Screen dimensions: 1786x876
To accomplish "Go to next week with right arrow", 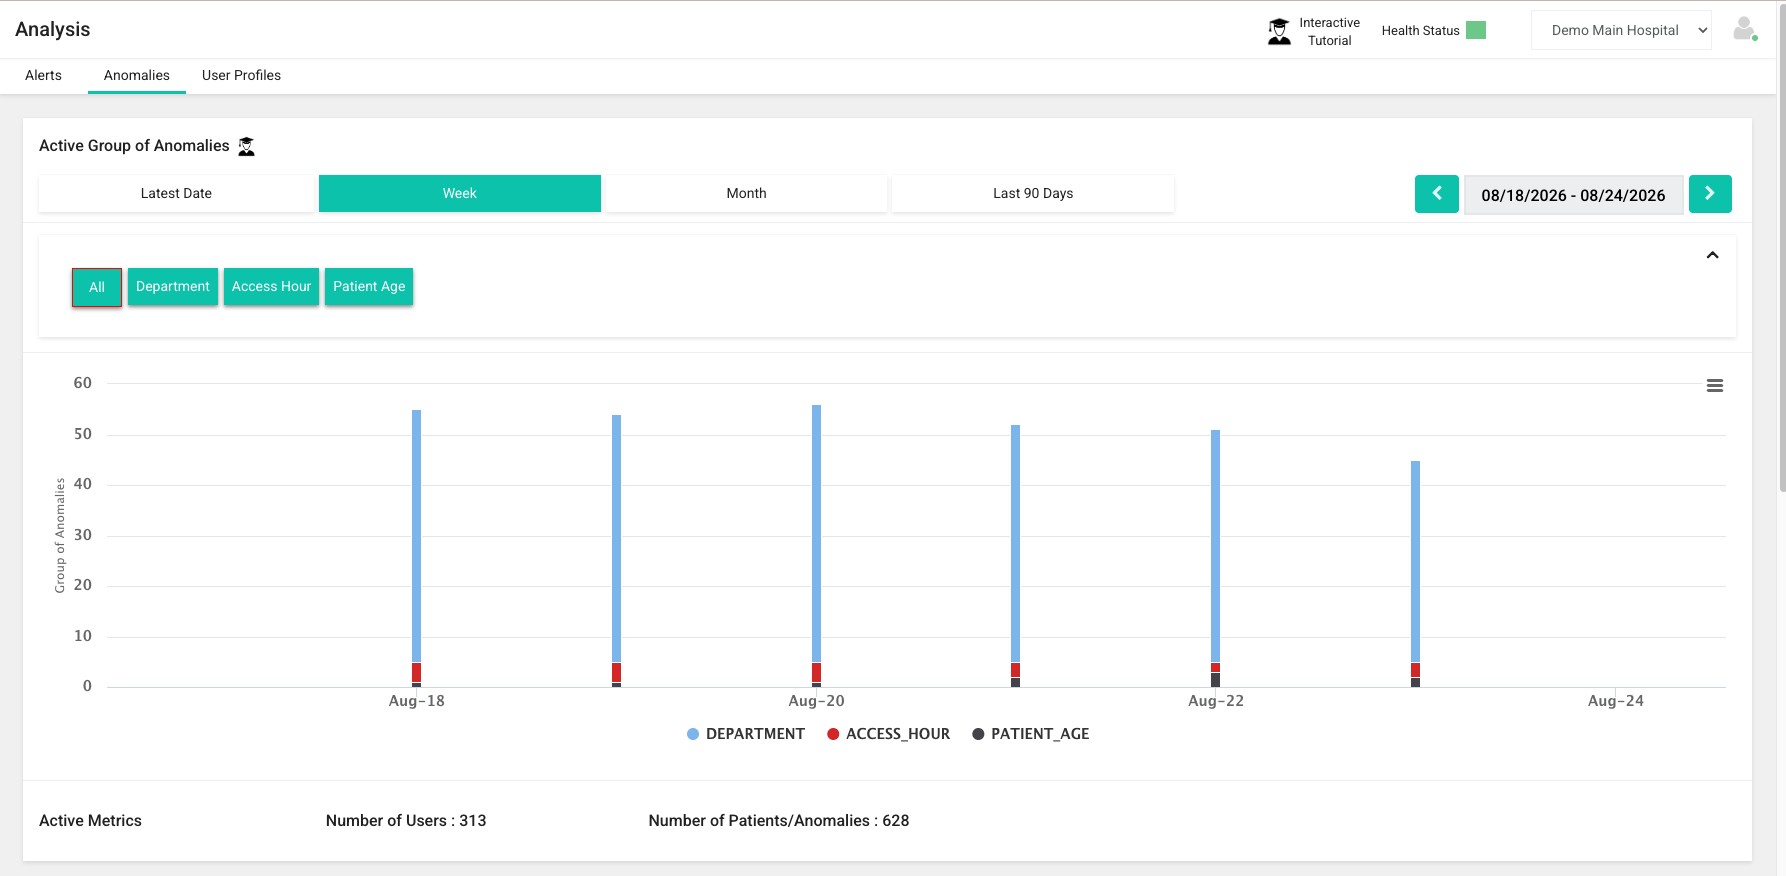I will click(x=1710, y=194).
